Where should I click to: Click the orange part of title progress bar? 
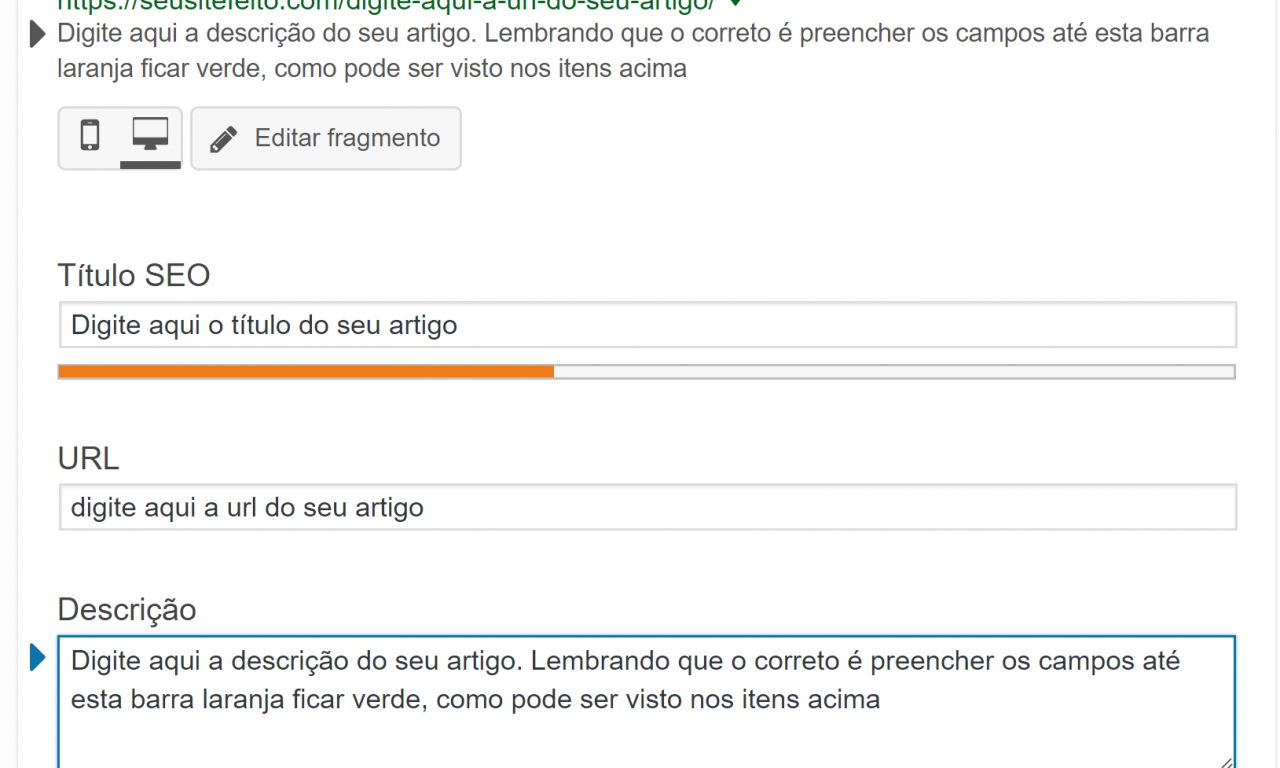coord(306,372)
